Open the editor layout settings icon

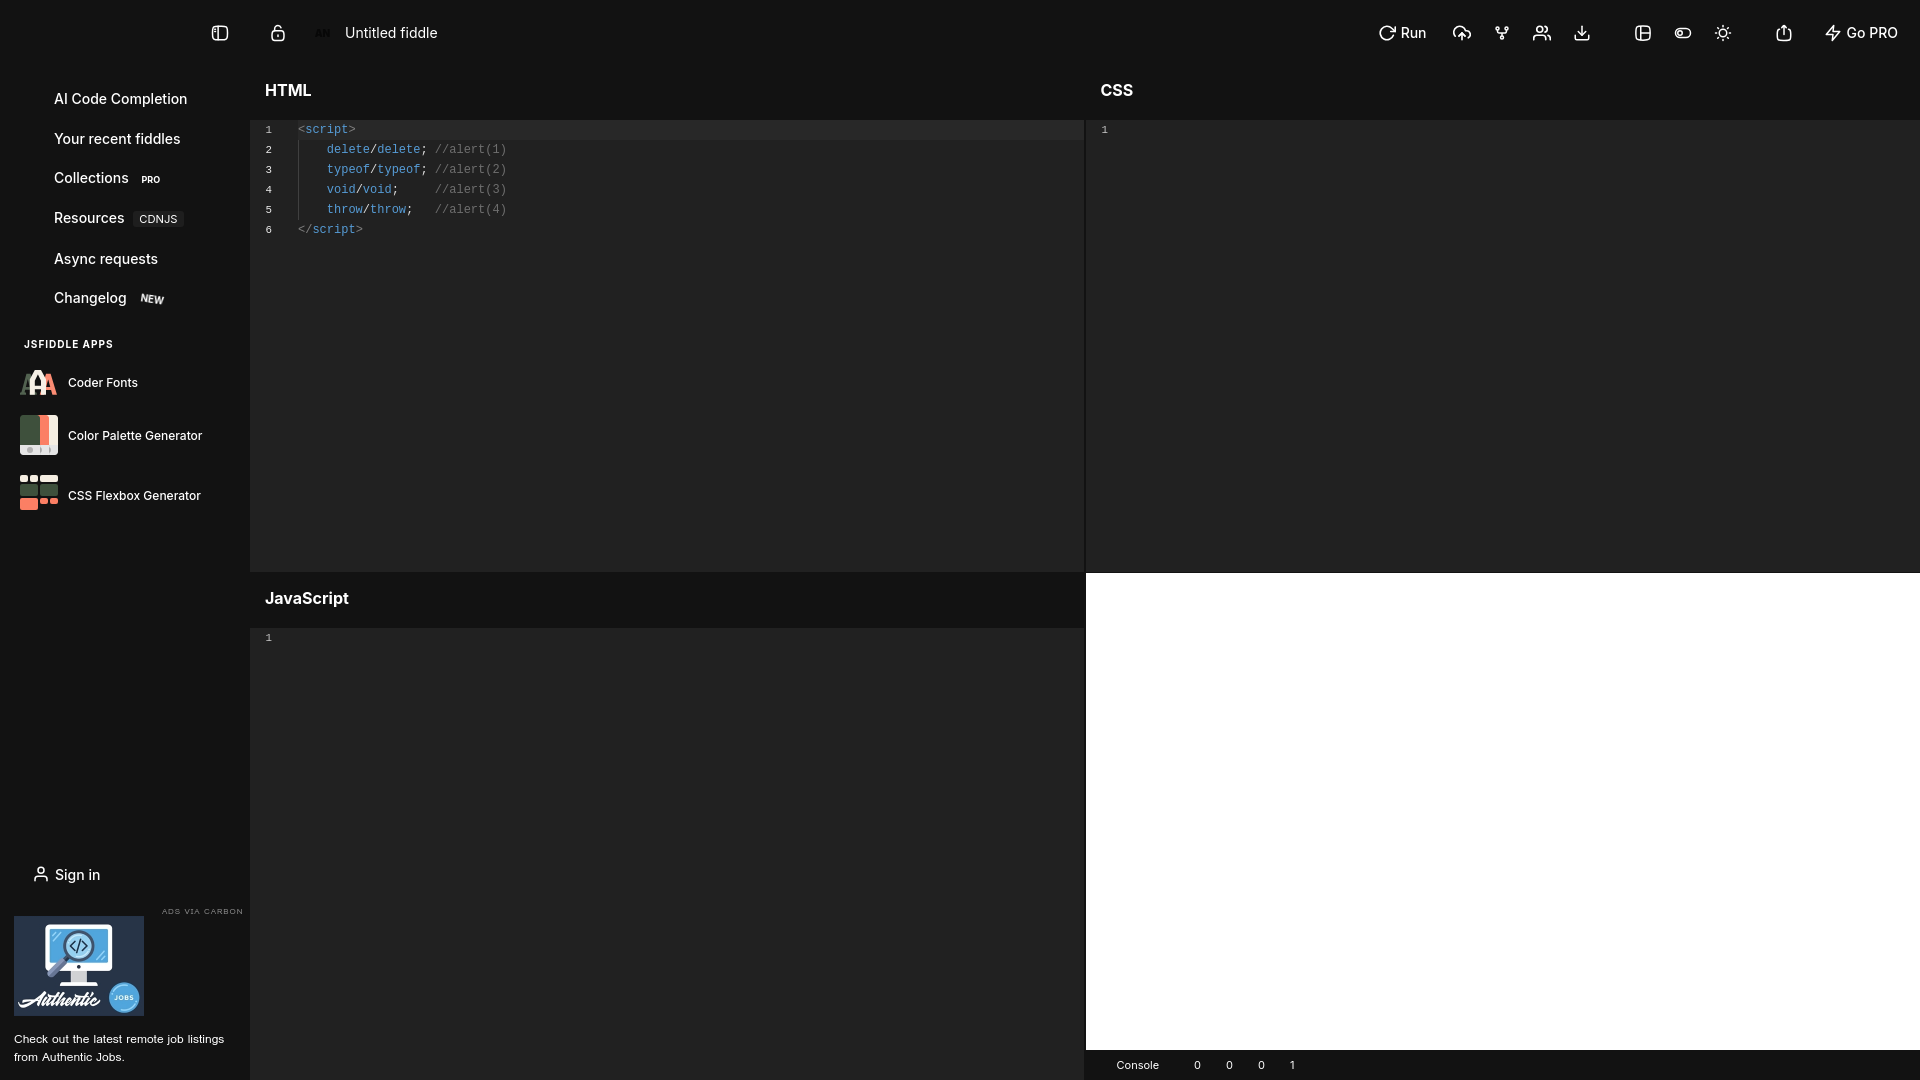click(x=1643, y=33)
